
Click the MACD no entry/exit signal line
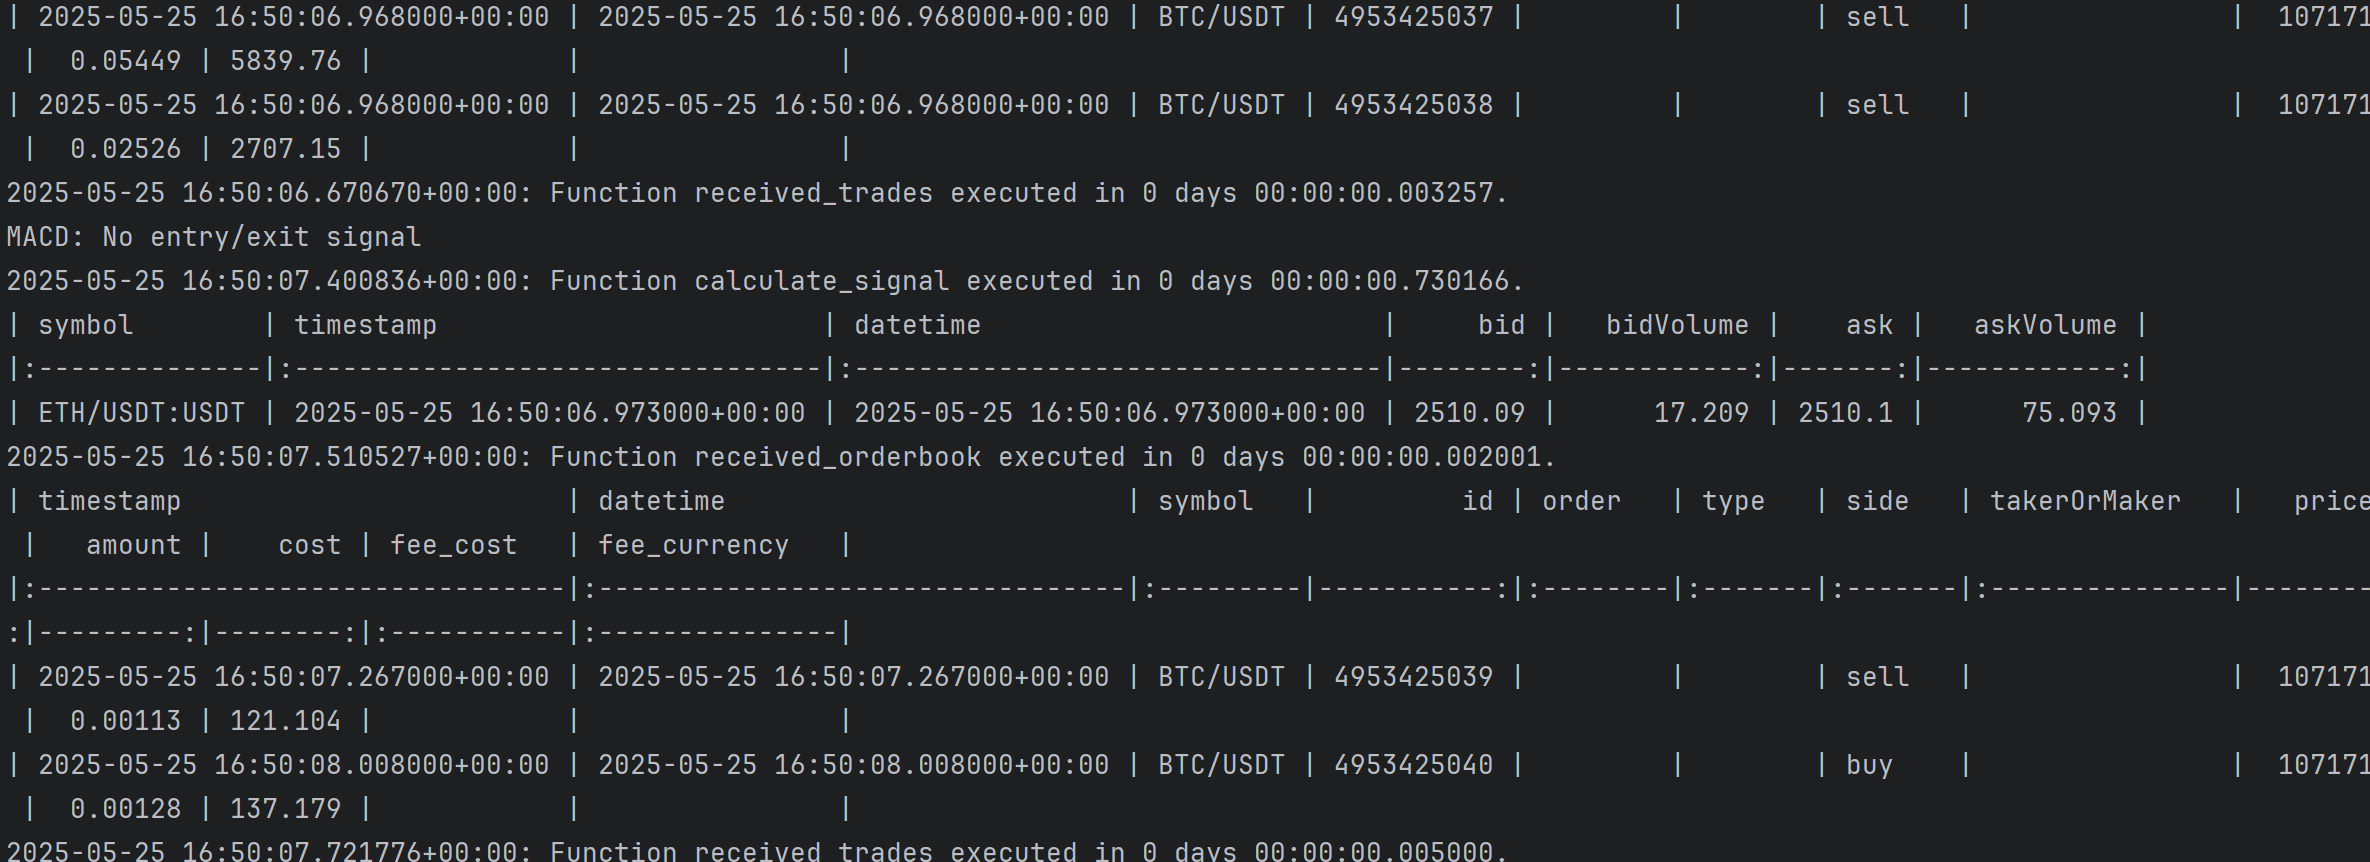click(x=214, y=237)
